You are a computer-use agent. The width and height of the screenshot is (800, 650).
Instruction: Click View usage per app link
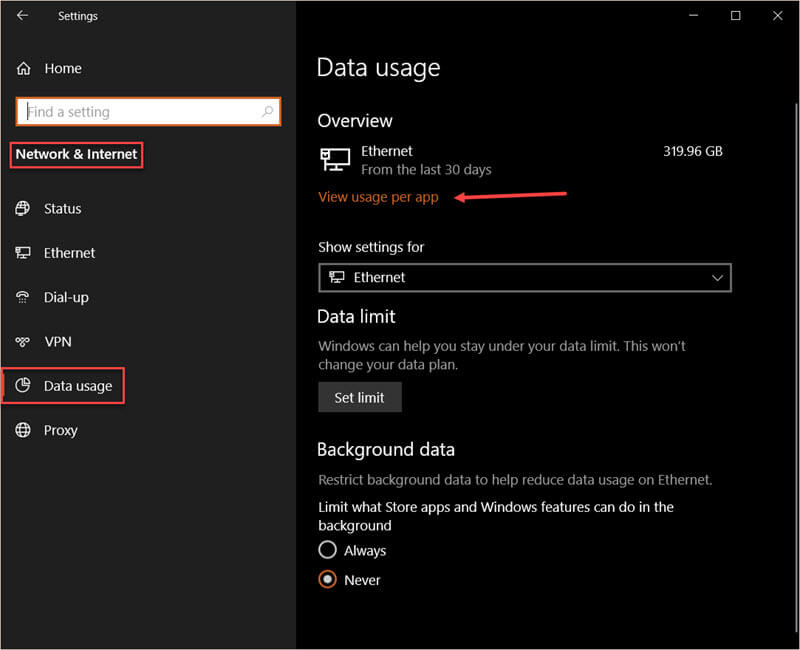coord(378,197)
